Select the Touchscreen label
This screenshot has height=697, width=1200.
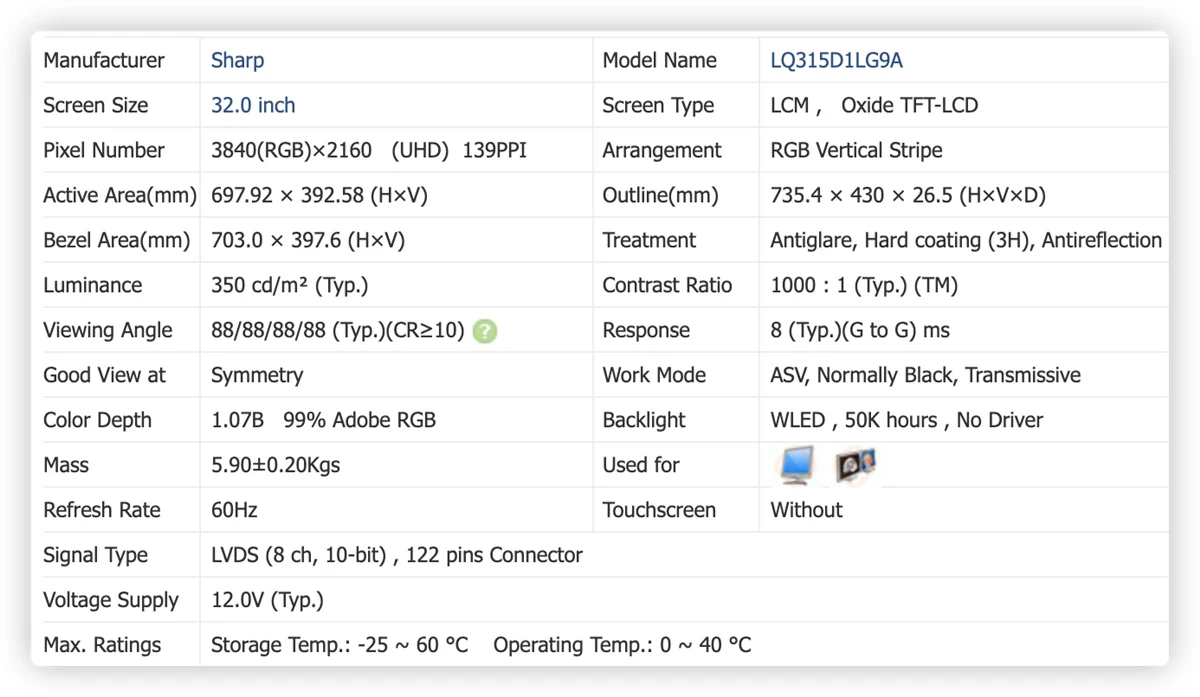tap(659, 510)
